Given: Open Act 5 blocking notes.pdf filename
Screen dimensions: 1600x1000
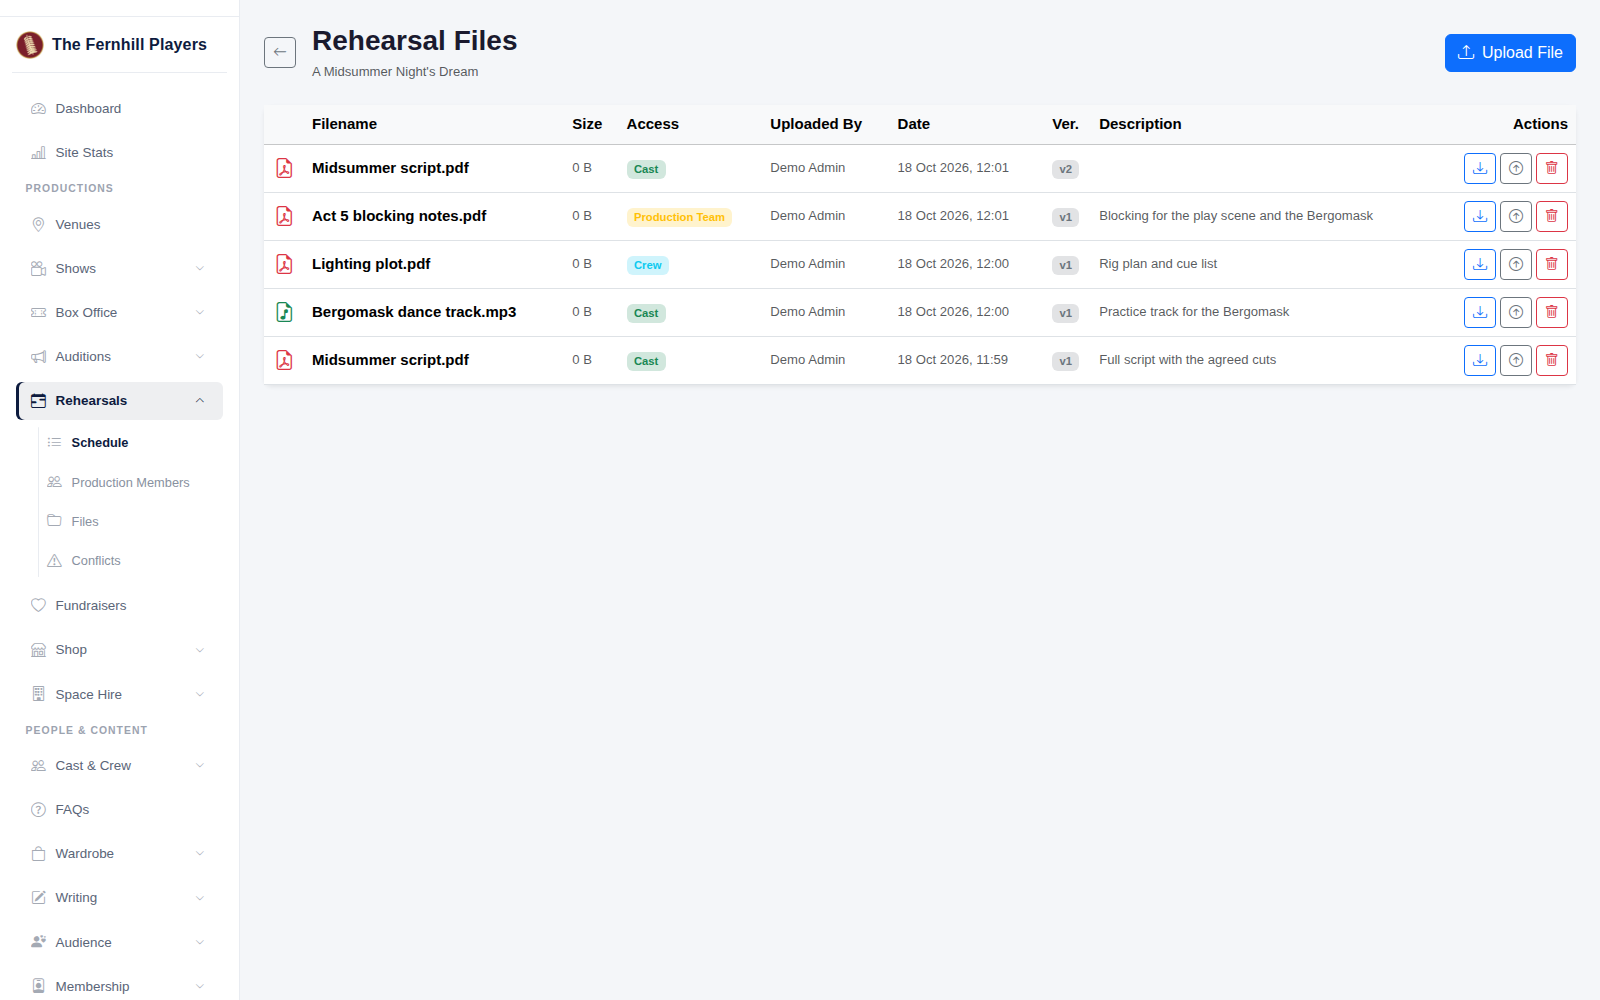Looking at the screenshot, I should click(x=399, y=216).
